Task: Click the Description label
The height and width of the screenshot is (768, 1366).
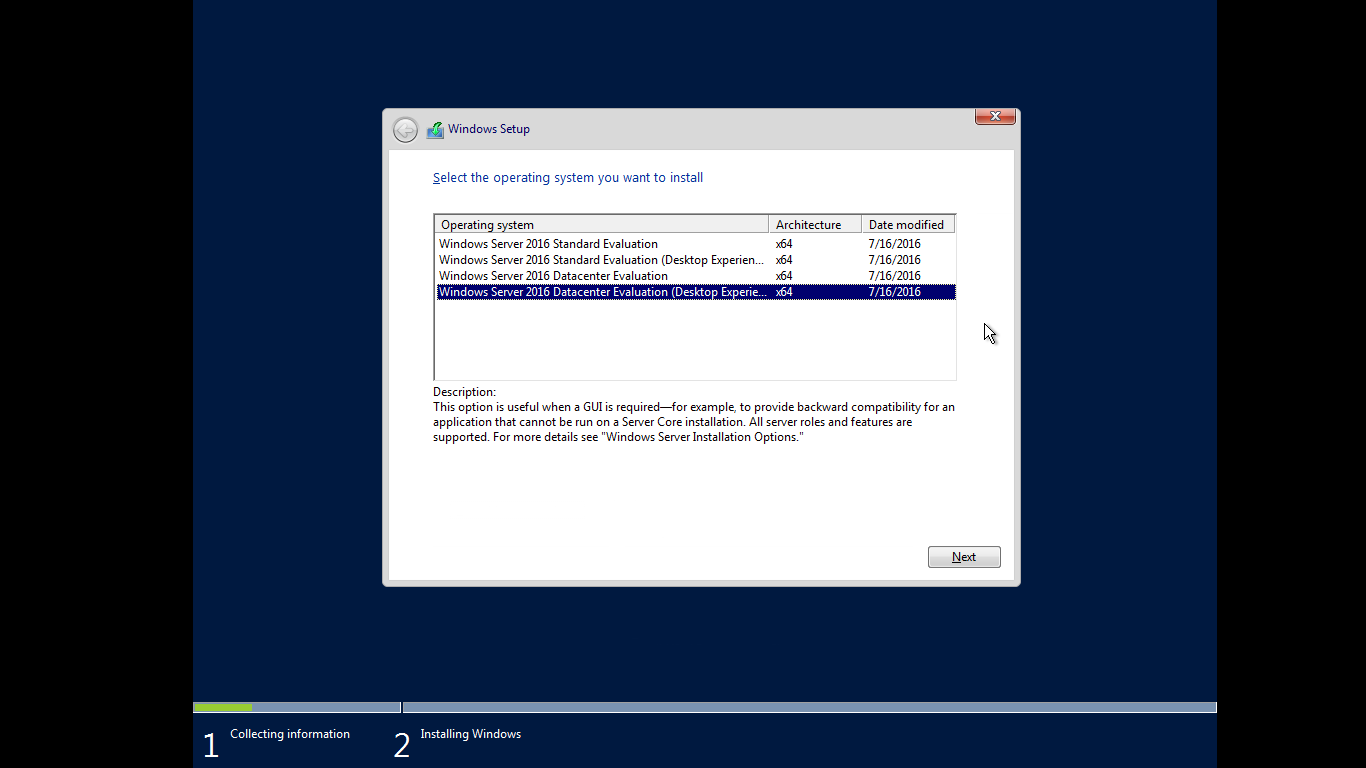Action: click(x=464, y=392)
